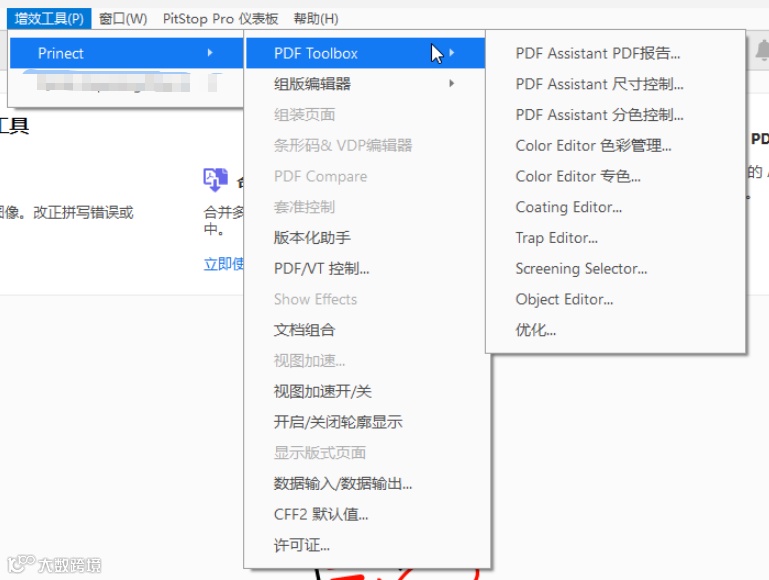Screen dimensions: 769x580
Task: Expand the Prinect submenu arrow
Action: point(210,52)
